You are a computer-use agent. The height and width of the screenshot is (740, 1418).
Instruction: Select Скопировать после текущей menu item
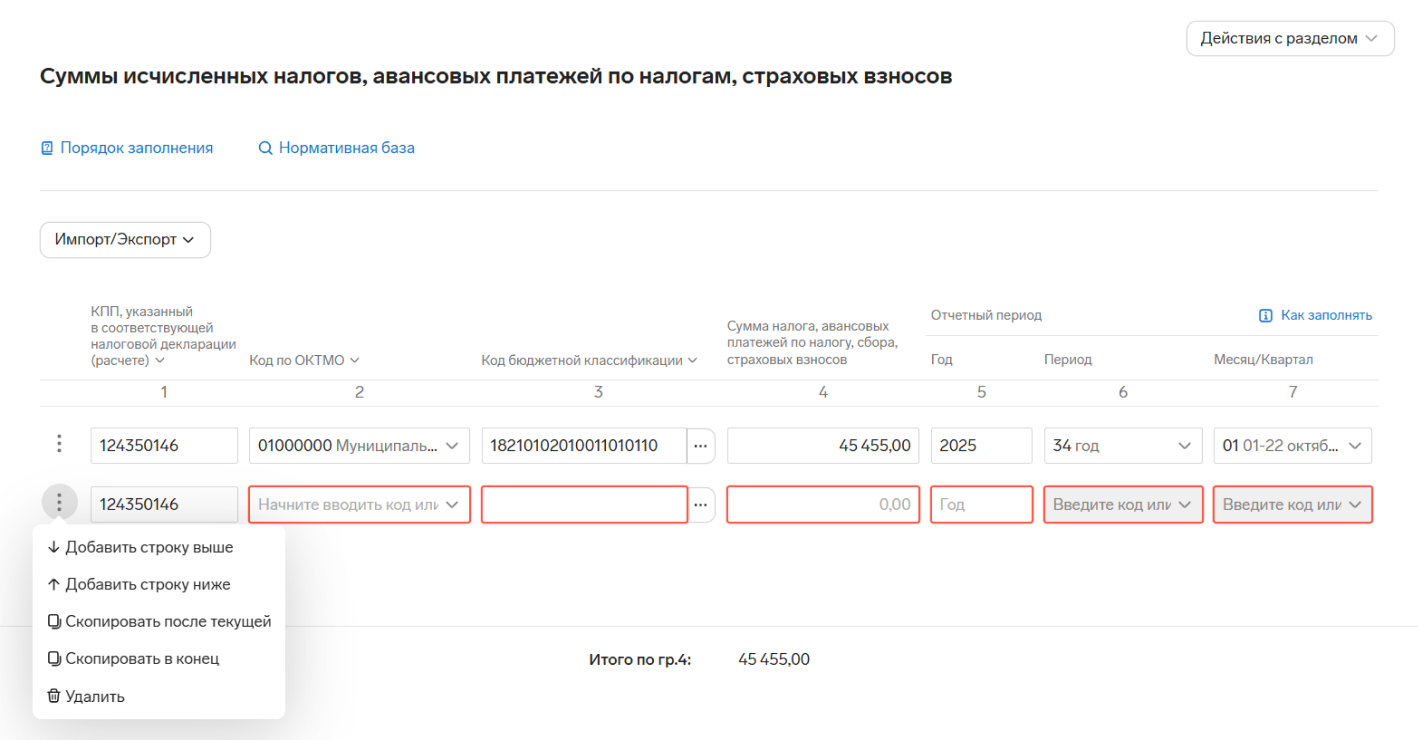(x=168, y=621)
